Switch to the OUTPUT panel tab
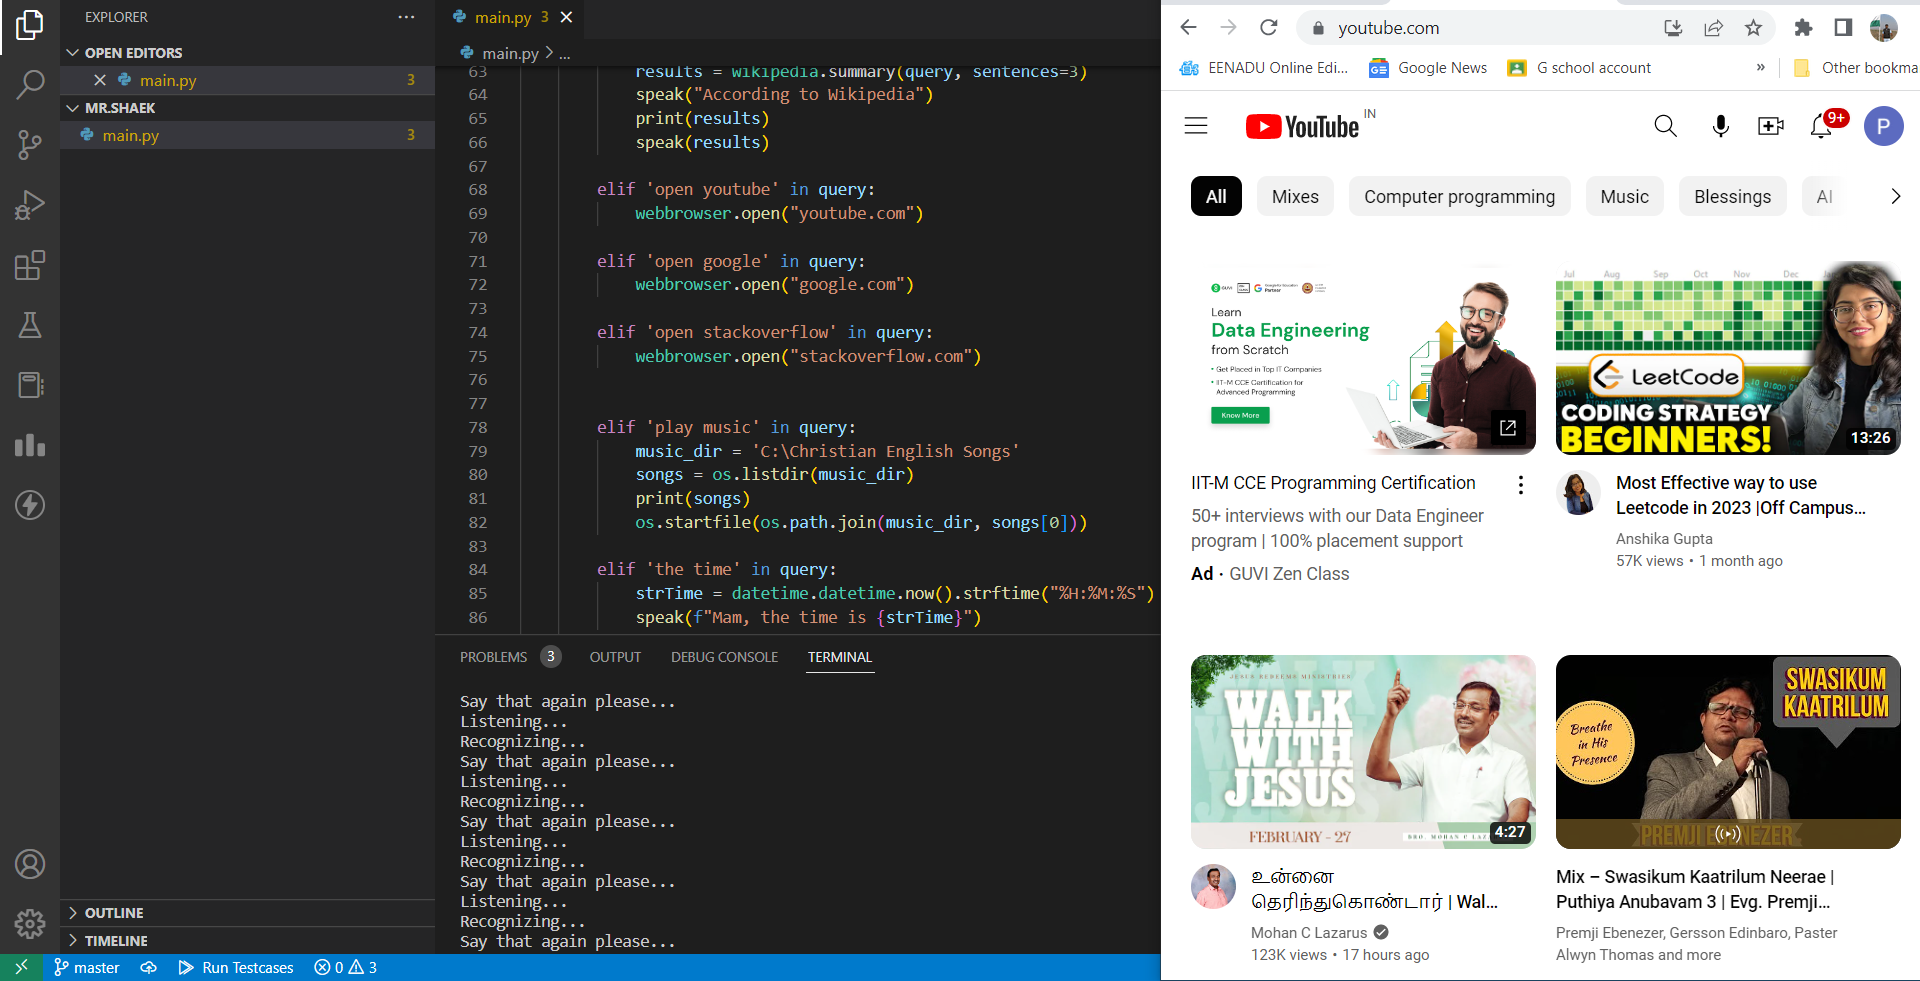Viewport: 1920px width, 981px height. [x=615, y=657]
